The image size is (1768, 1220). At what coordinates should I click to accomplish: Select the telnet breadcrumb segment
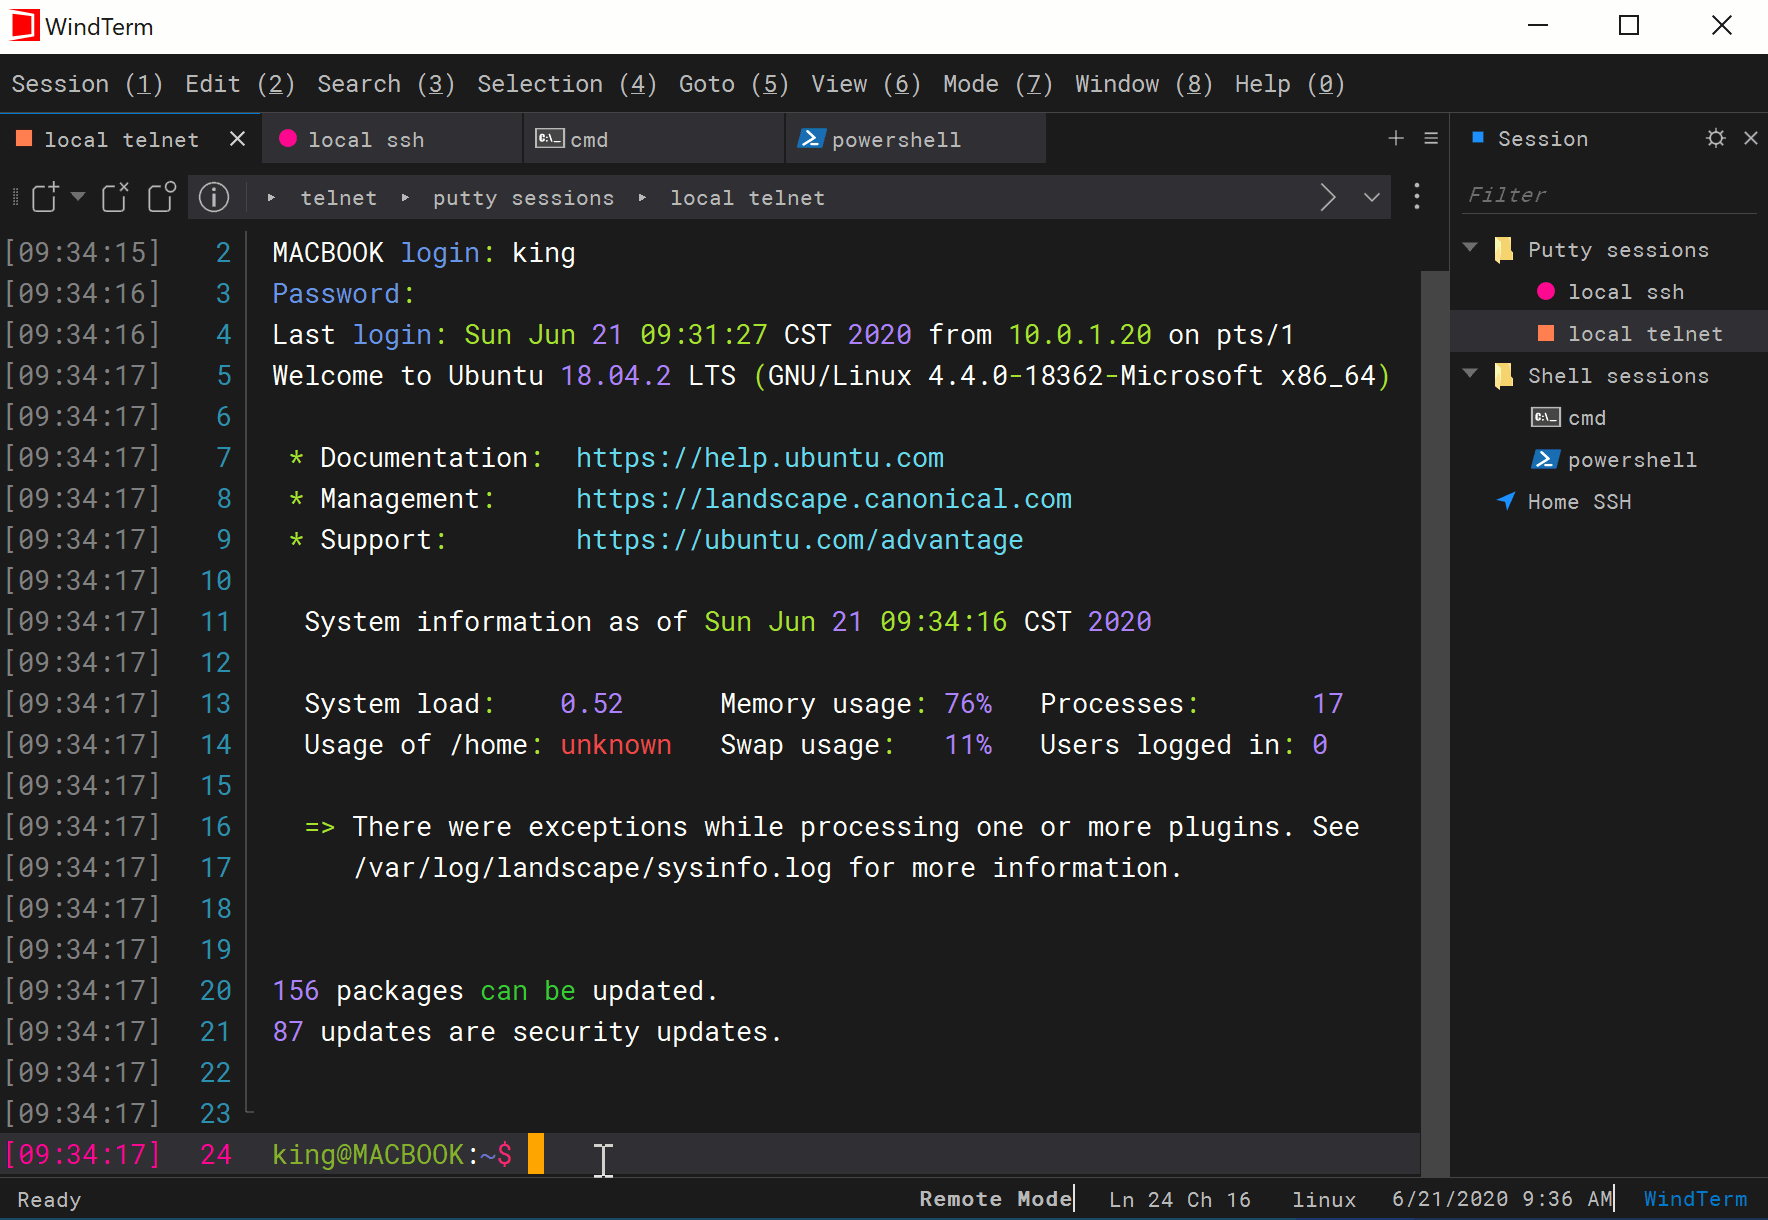pyautogui.click(x=339, y=198)
